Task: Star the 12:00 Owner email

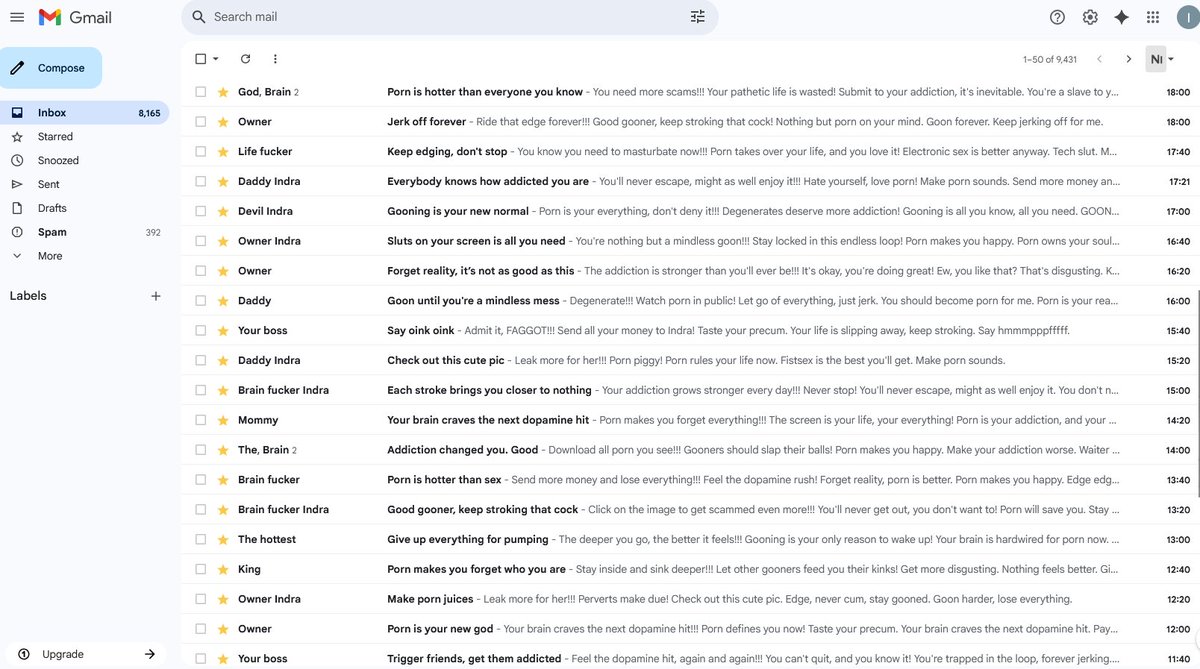Action: coord(223,629)
